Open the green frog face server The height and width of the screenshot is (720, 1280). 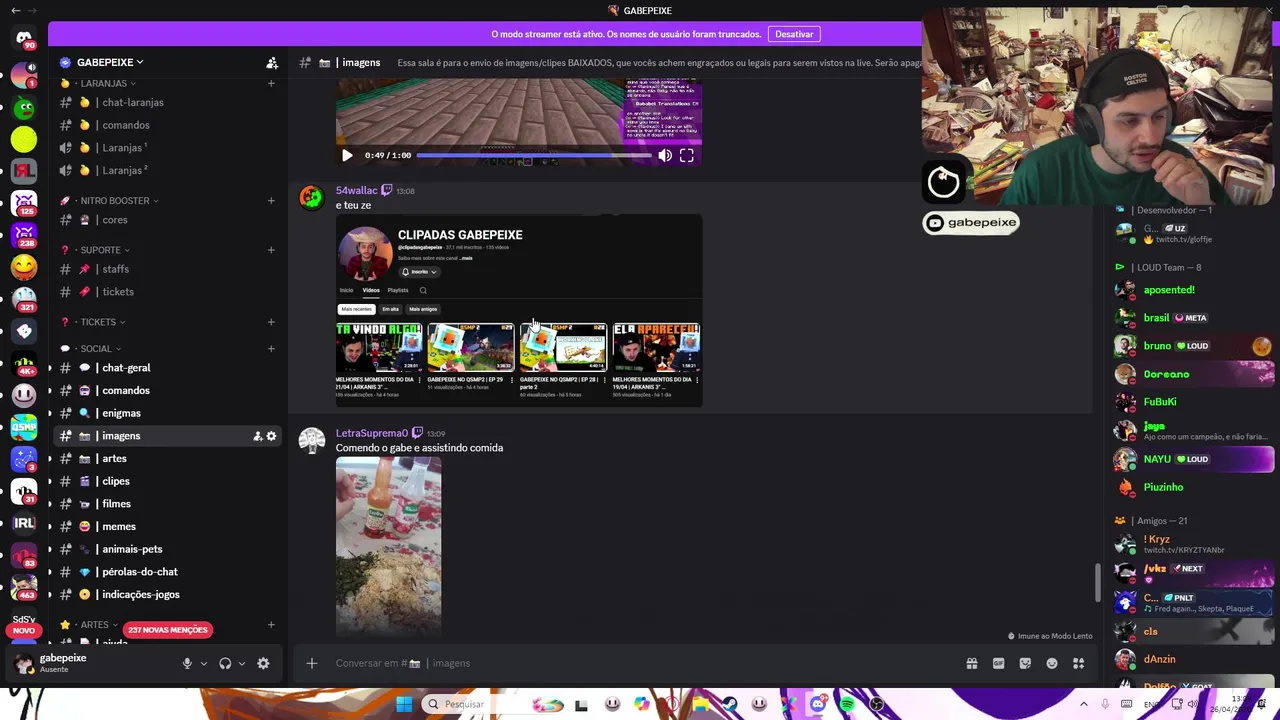(x=24, y=107)
